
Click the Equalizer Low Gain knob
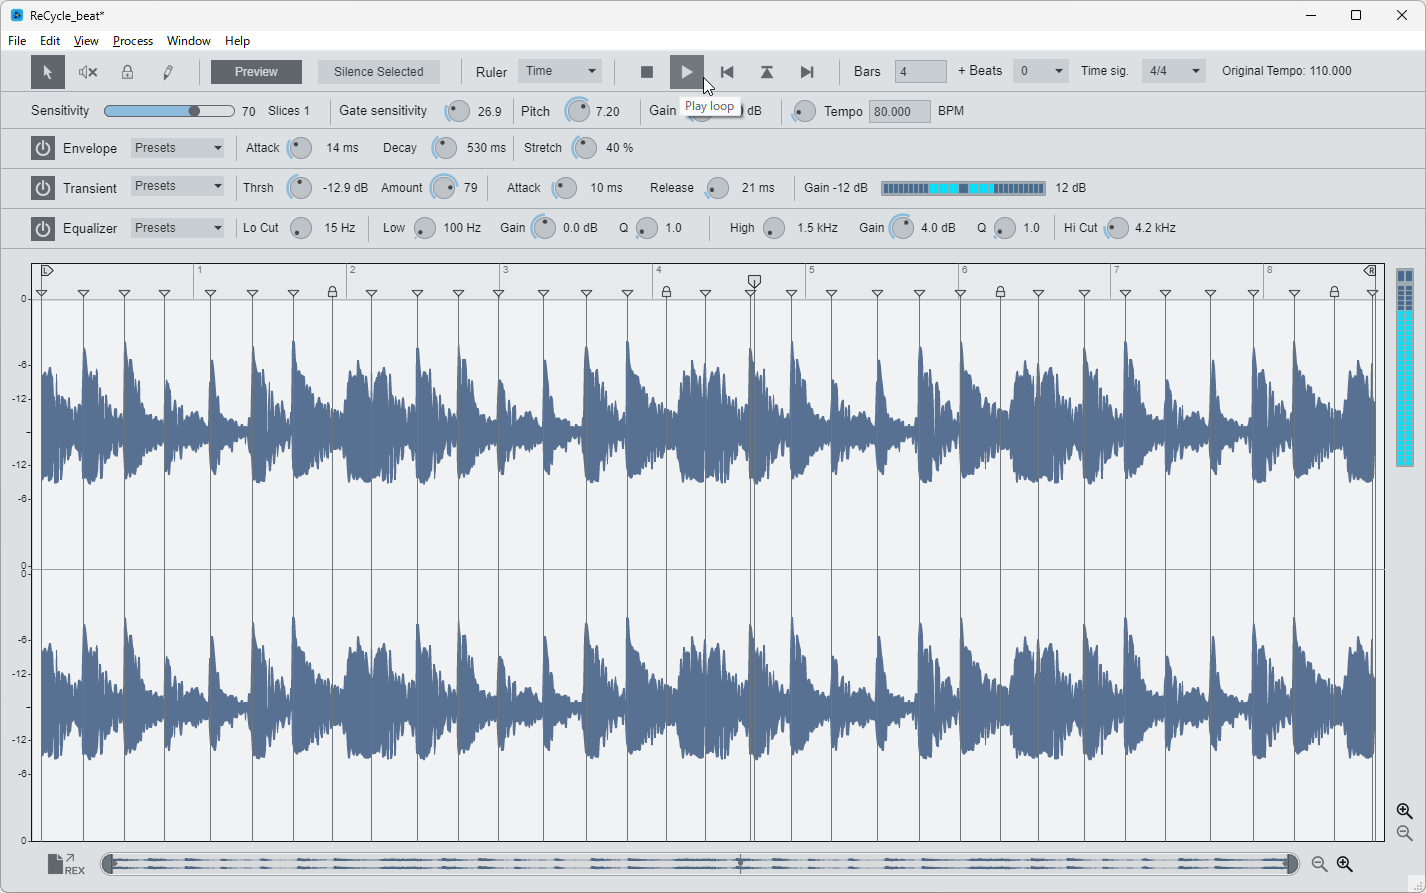pos(544,228)
